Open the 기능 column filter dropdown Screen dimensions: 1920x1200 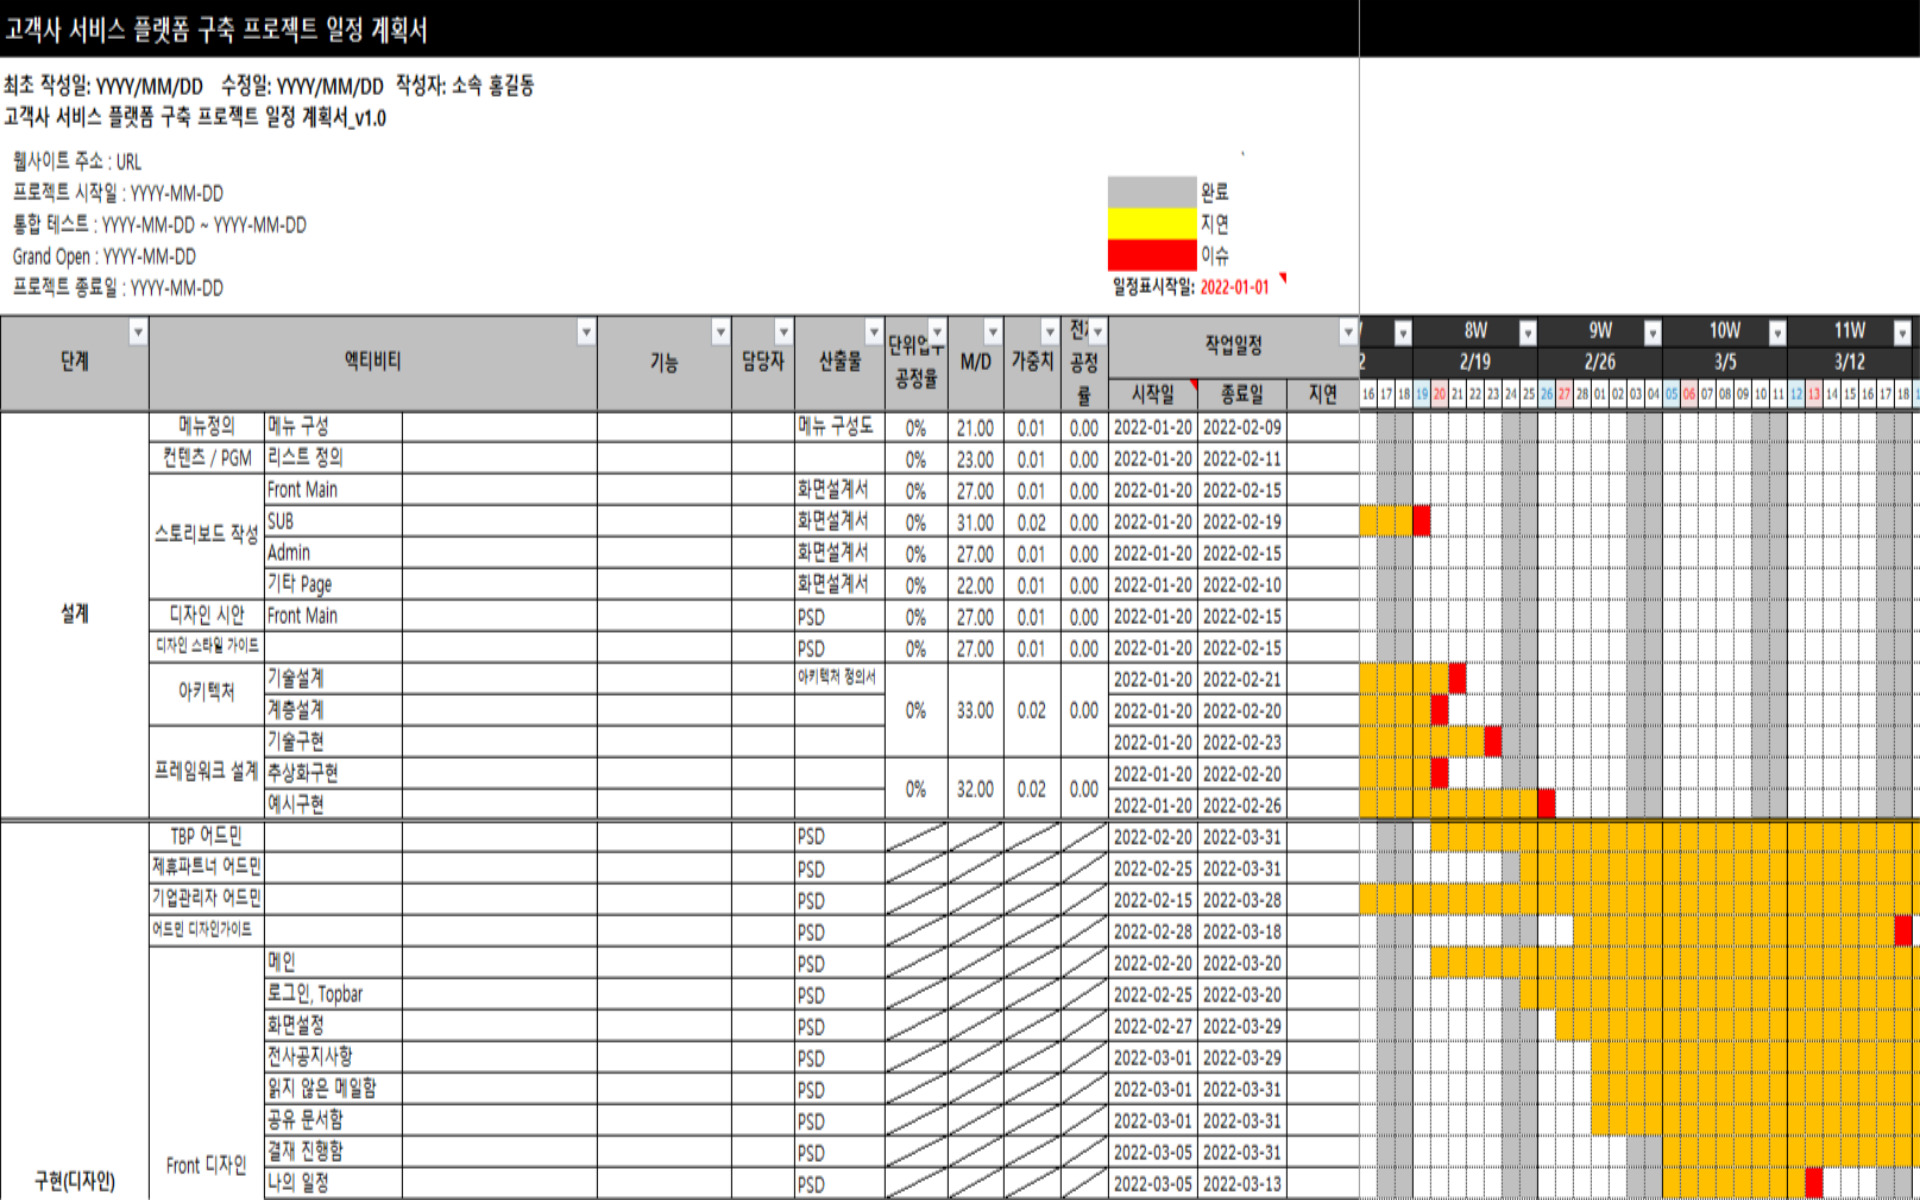click(x=720, y=332)
